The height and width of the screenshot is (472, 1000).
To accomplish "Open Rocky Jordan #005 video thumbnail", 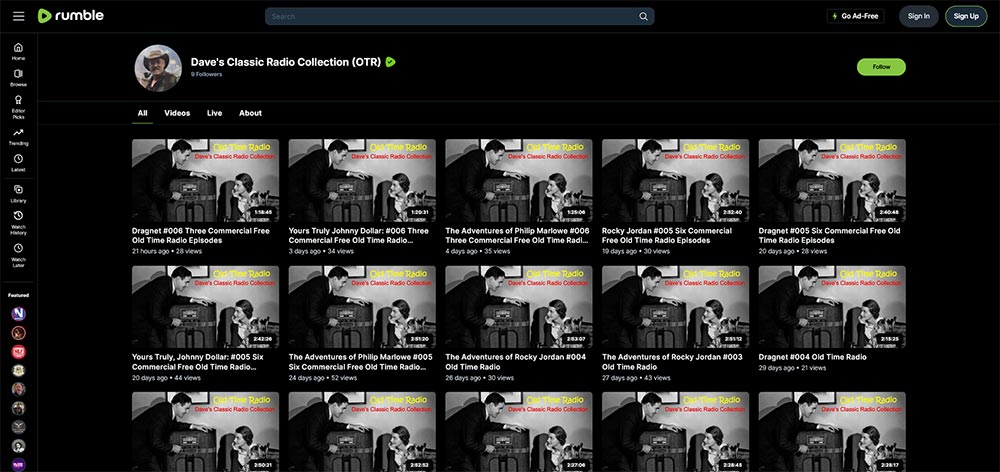I will click(x=675, y=181).
